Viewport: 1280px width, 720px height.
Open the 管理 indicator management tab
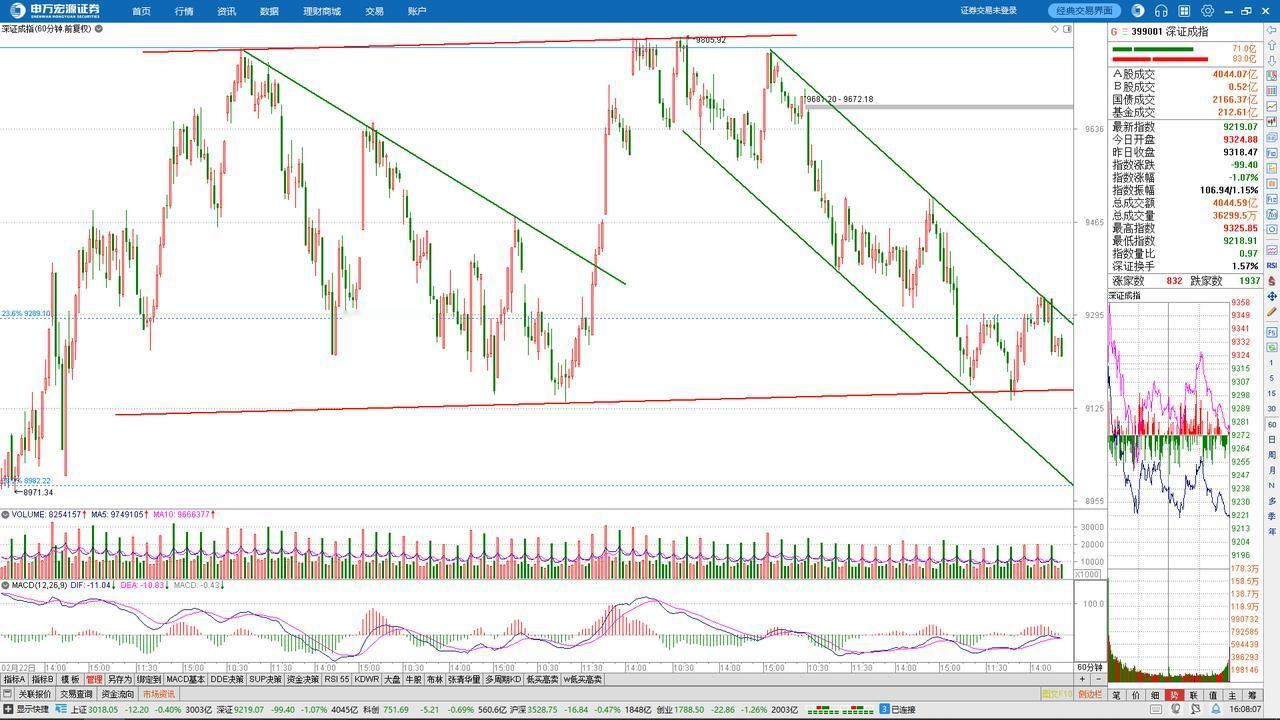pos(94,680)
